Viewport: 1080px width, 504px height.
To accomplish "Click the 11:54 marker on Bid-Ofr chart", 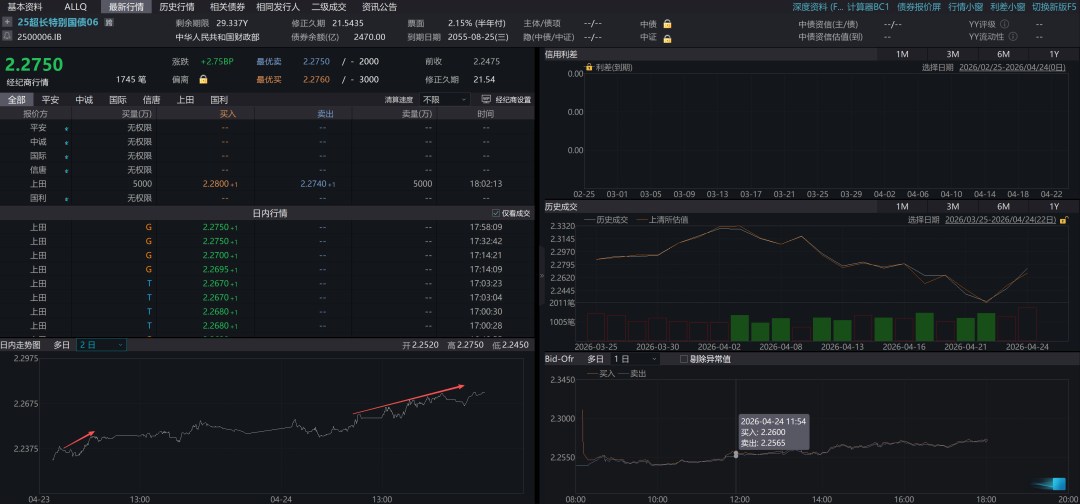I will click(x=736, y=454).
